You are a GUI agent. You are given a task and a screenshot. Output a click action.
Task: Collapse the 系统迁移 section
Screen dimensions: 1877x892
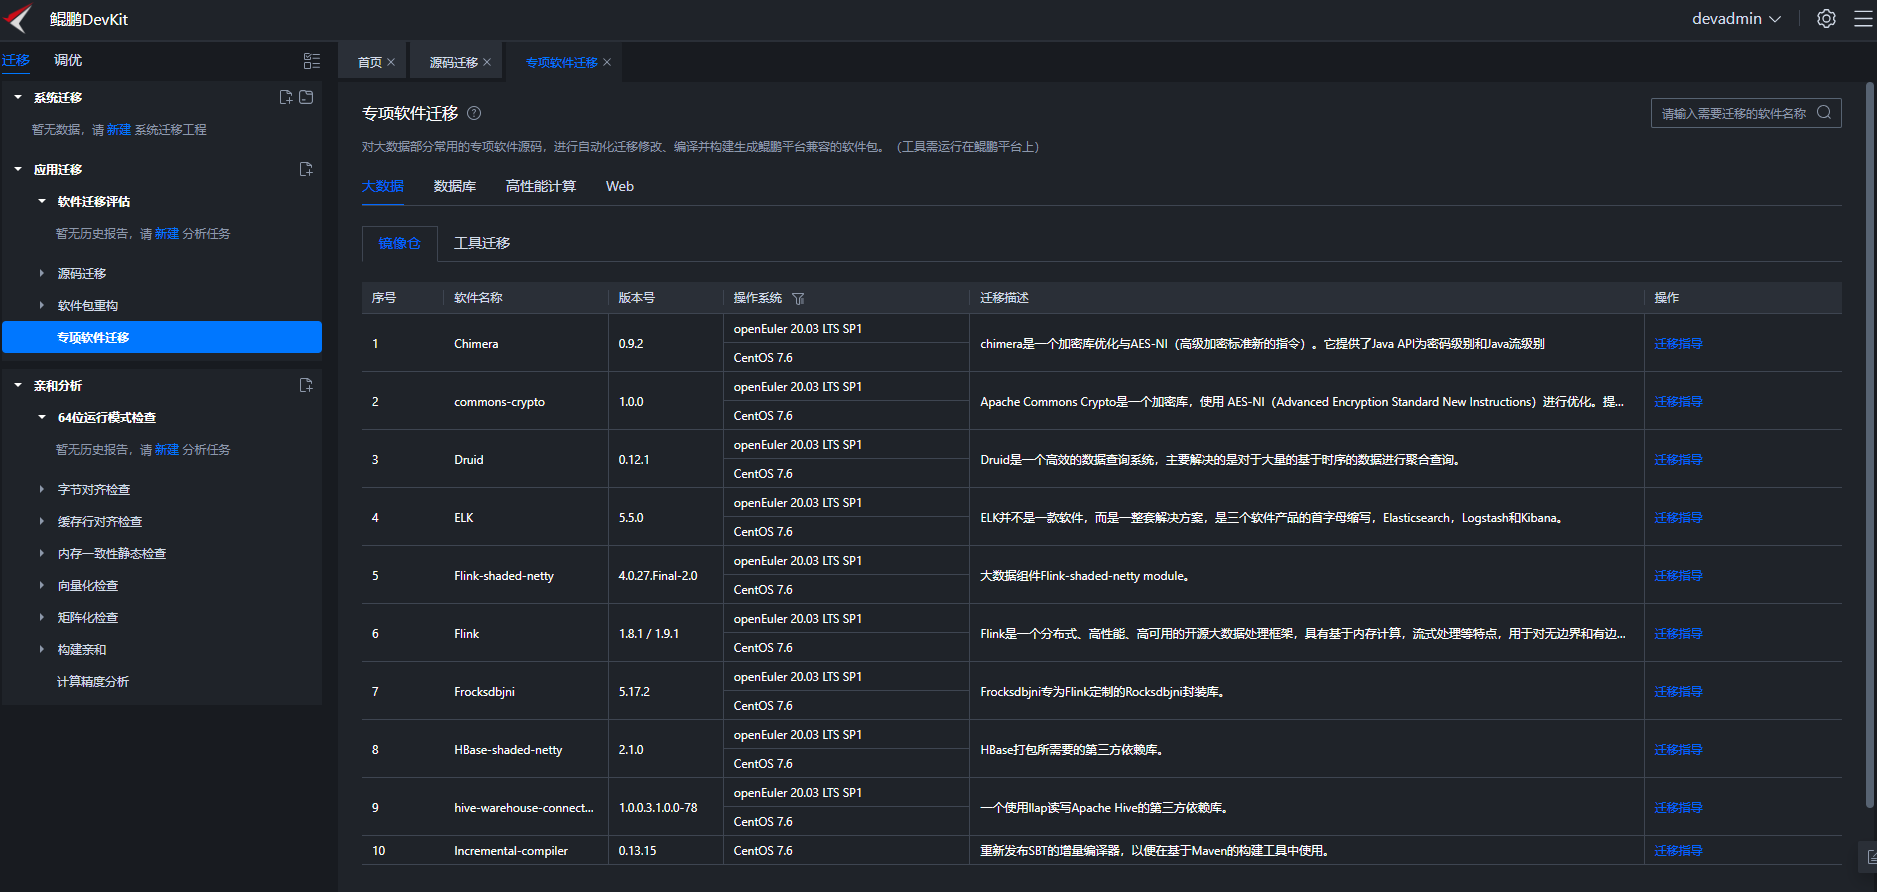click(18, 97)
